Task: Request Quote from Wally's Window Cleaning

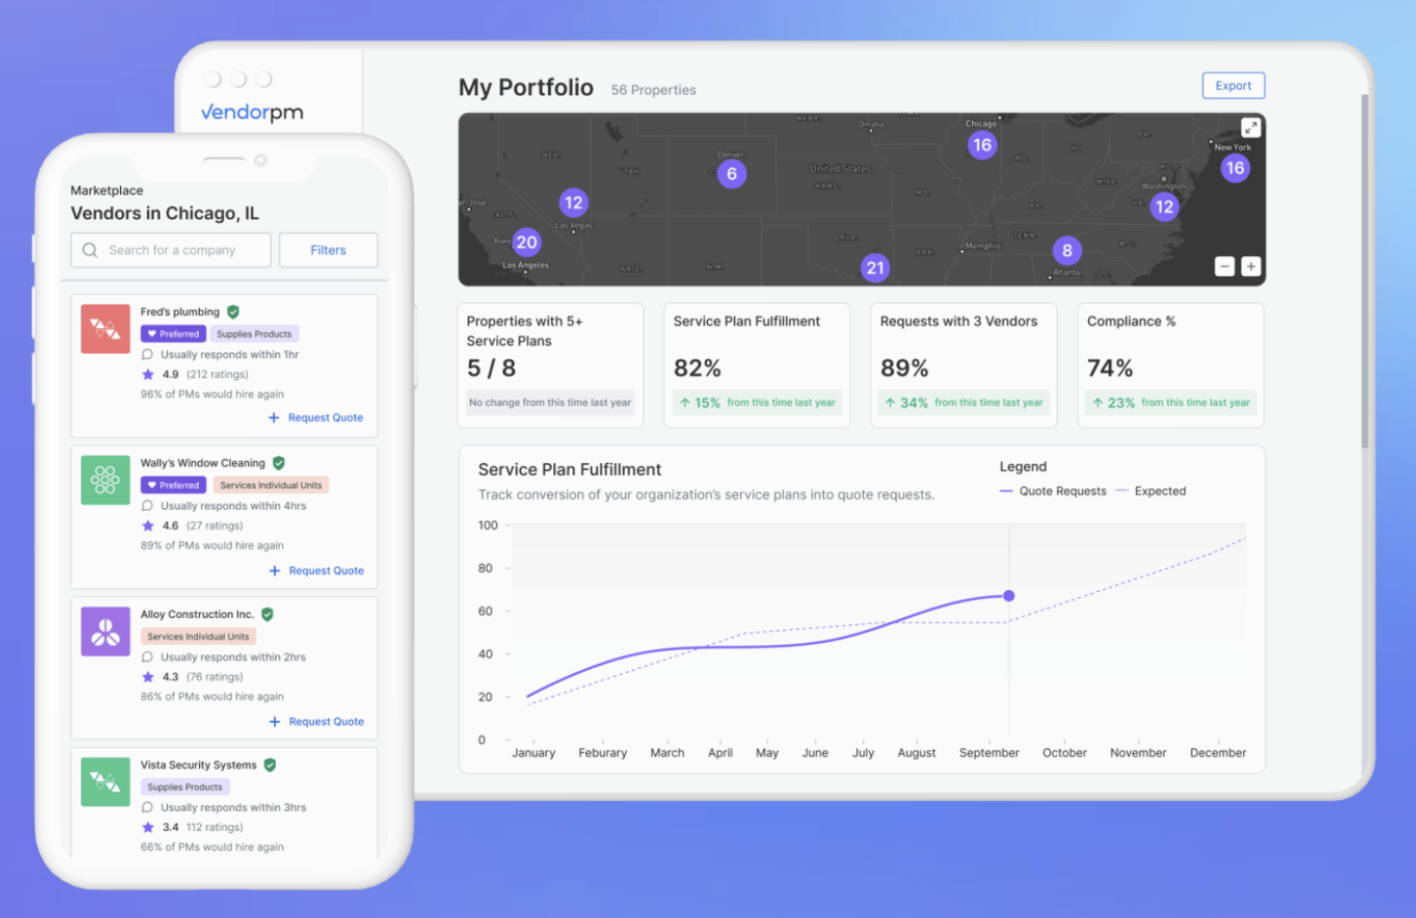Action: (x=316, y=570)
